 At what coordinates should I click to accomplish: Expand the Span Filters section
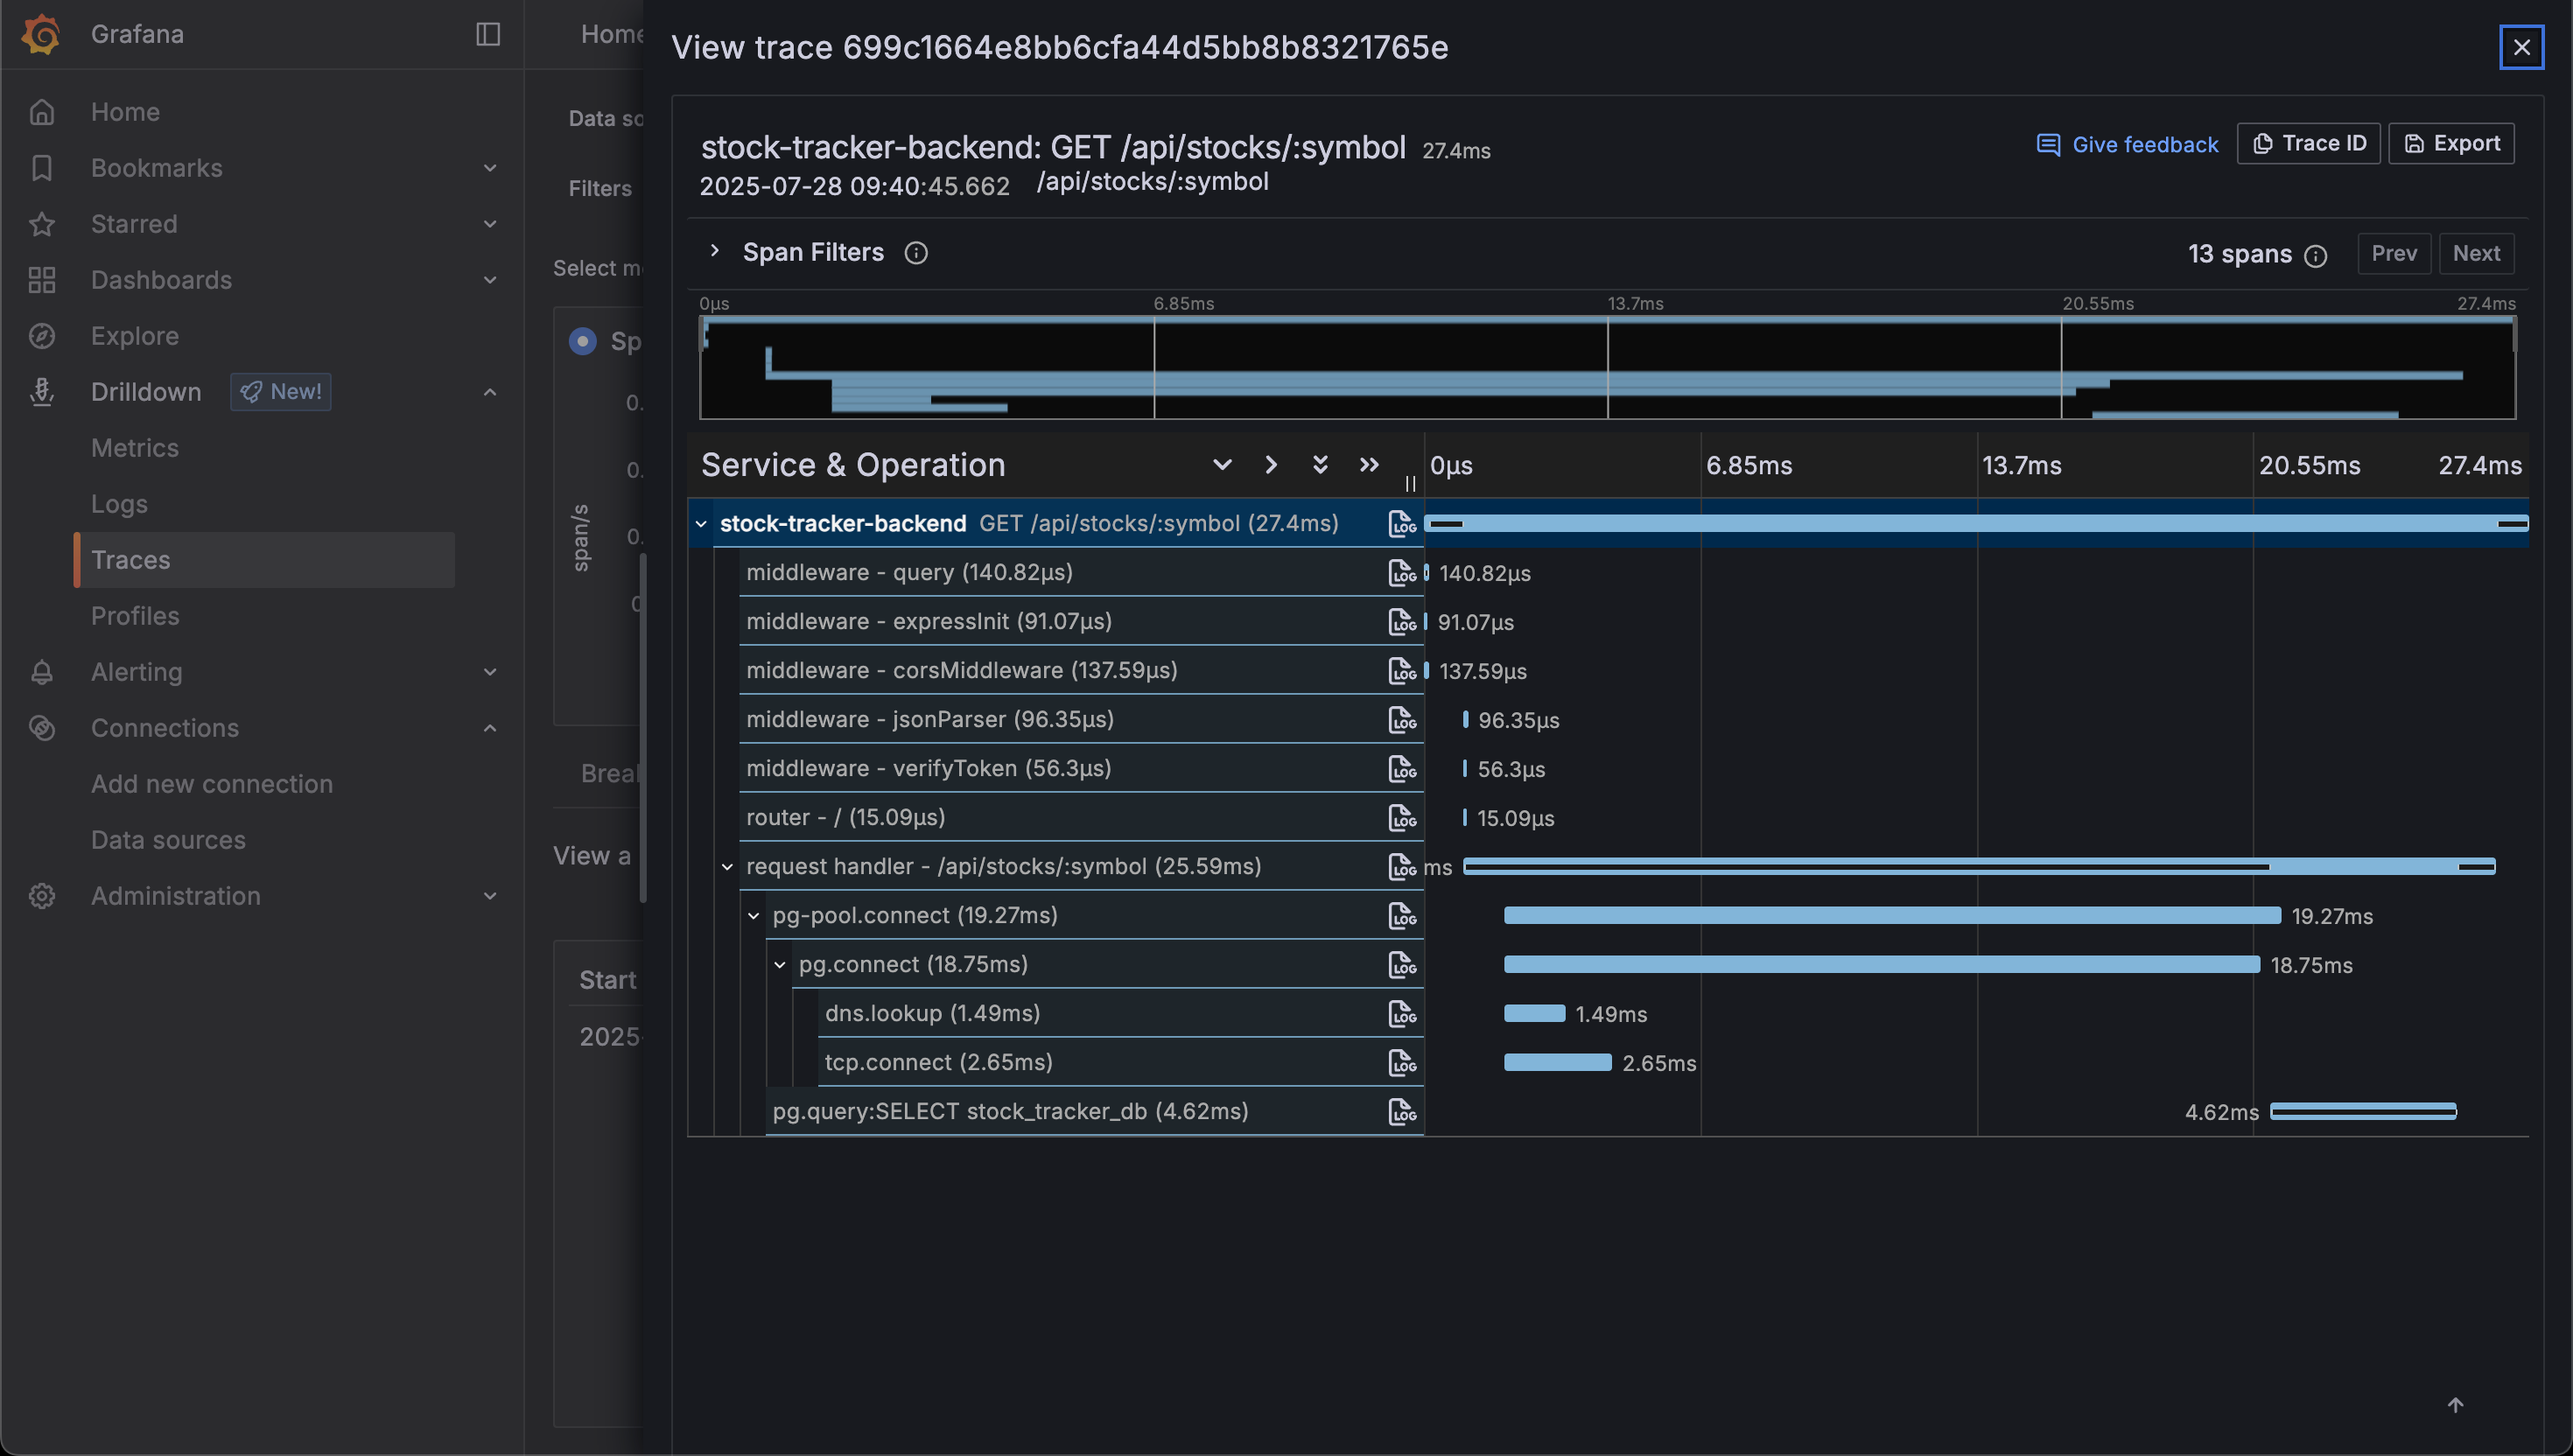714,251
